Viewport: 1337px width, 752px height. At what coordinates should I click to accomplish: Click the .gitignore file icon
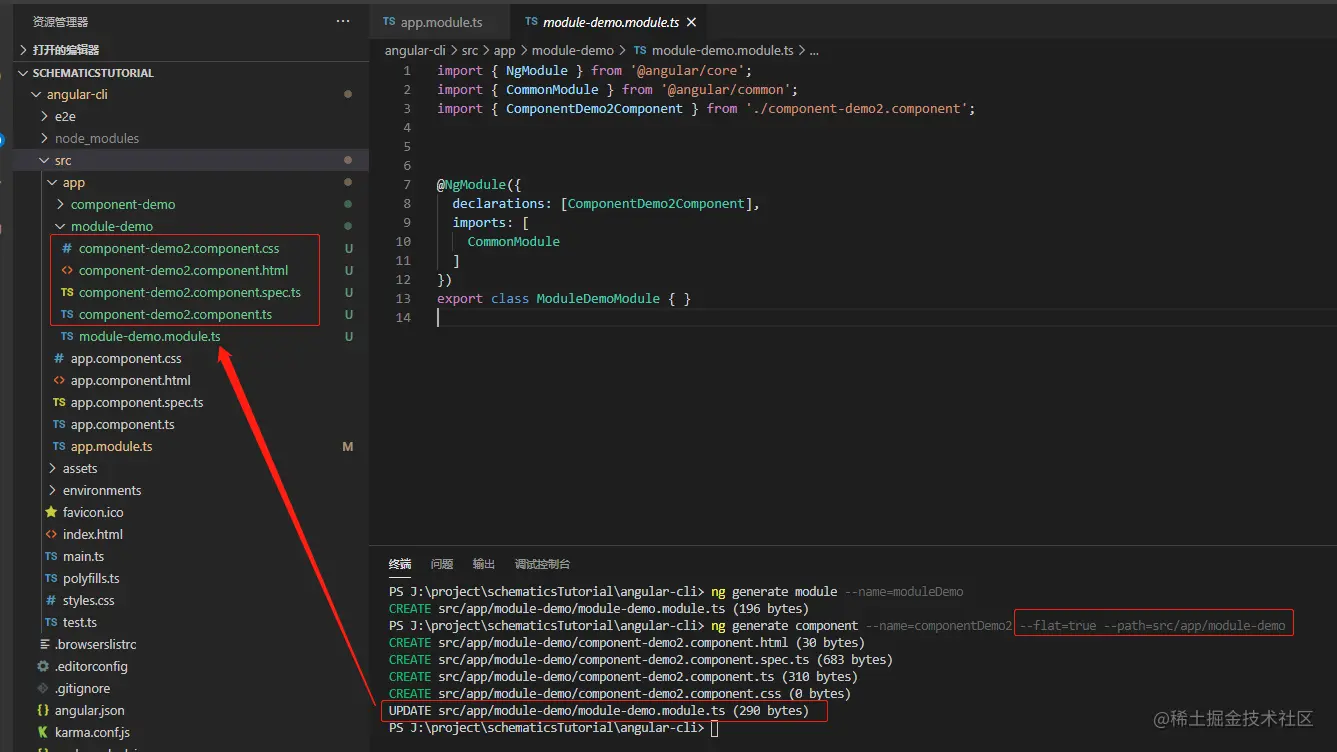pos(43,688)
